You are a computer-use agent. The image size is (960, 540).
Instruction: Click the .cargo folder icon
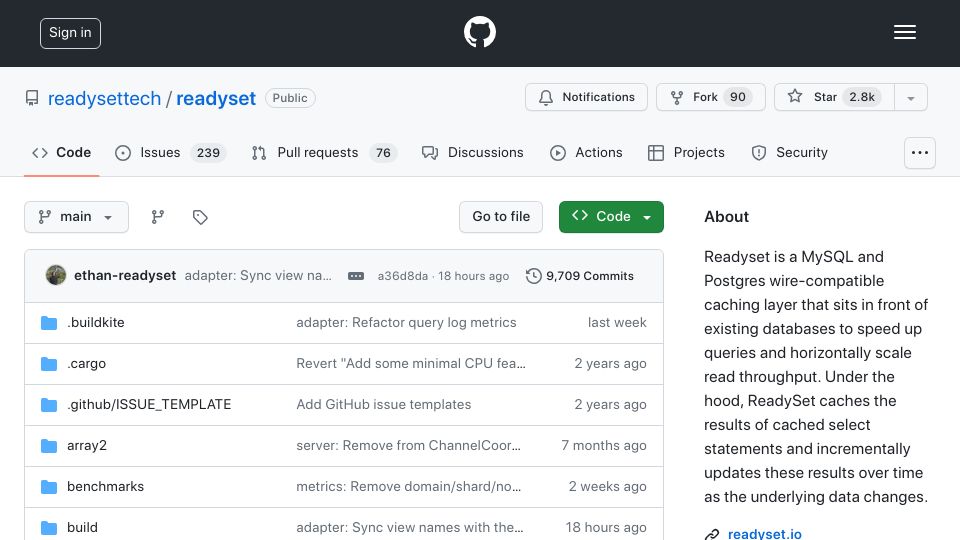[49, 364]
